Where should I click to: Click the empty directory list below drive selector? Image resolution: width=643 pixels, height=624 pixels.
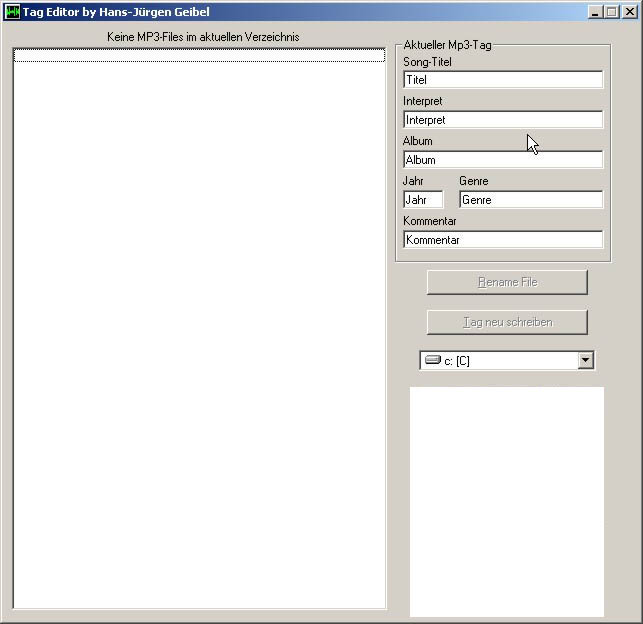pyautogui.click(x=507, y=500)
